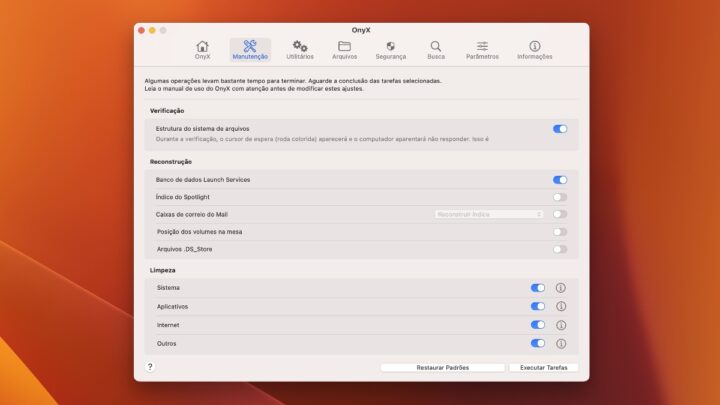This screenshot has height=405, width=720.
Task: Enable Caixas de correio do Mail switch
Action: pyautogui.click(x=560, y=214)
